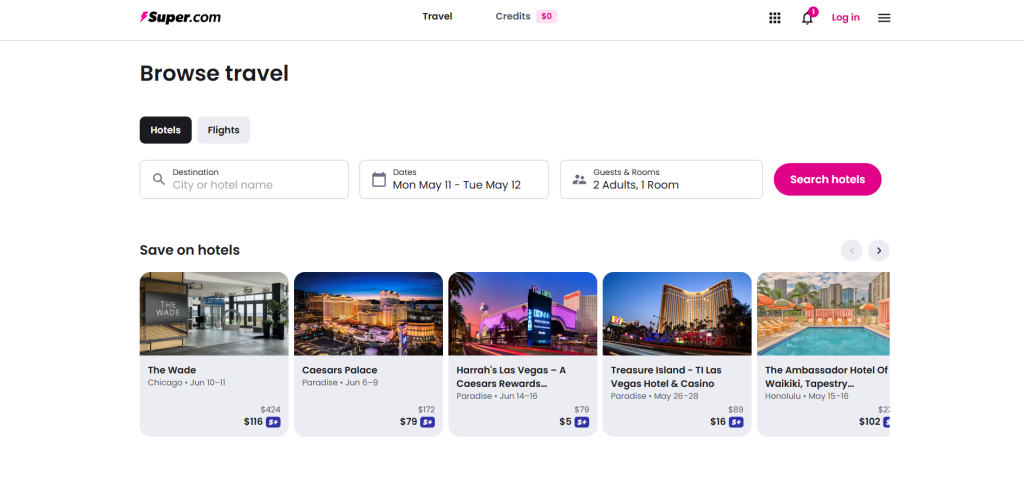Click the $116 price on The Wade
1024x485 pixels.
coord(253,422)
